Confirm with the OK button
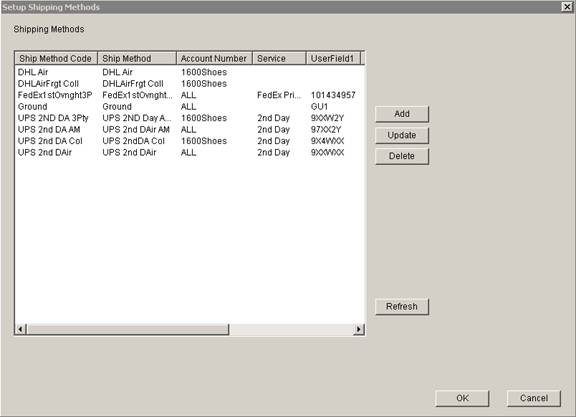Image resolution: width=576 pixels, height=417 pixels. 462,398
